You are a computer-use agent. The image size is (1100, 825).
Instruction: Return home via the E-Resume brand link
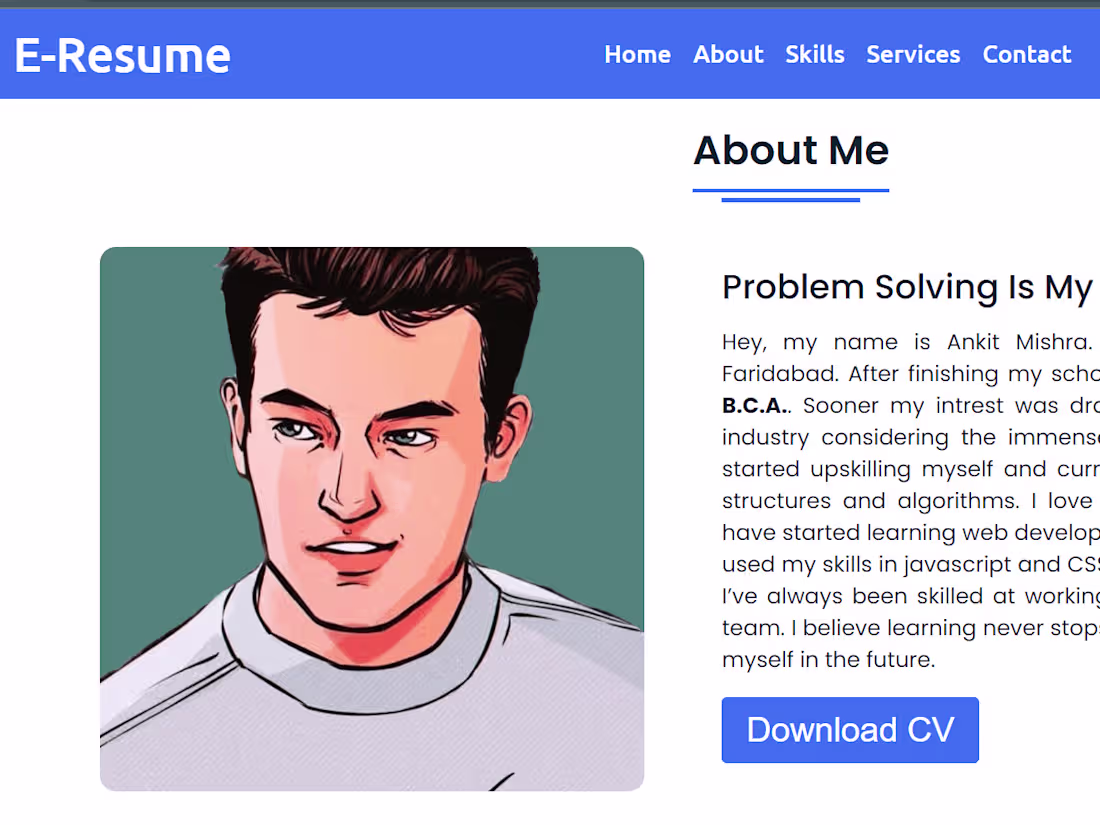pos(120,57)
